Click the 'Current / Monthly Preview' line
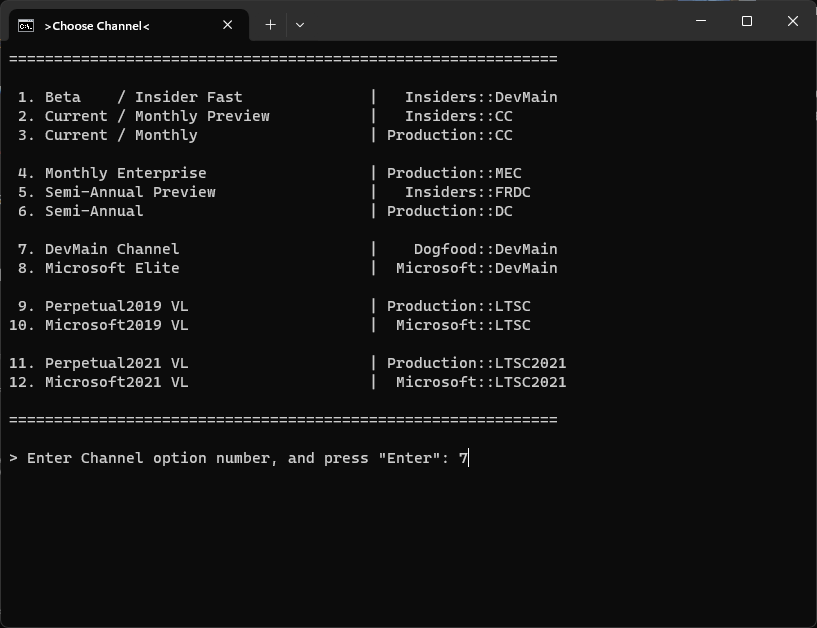Screen dimensions: 817x628 point(157,116)
